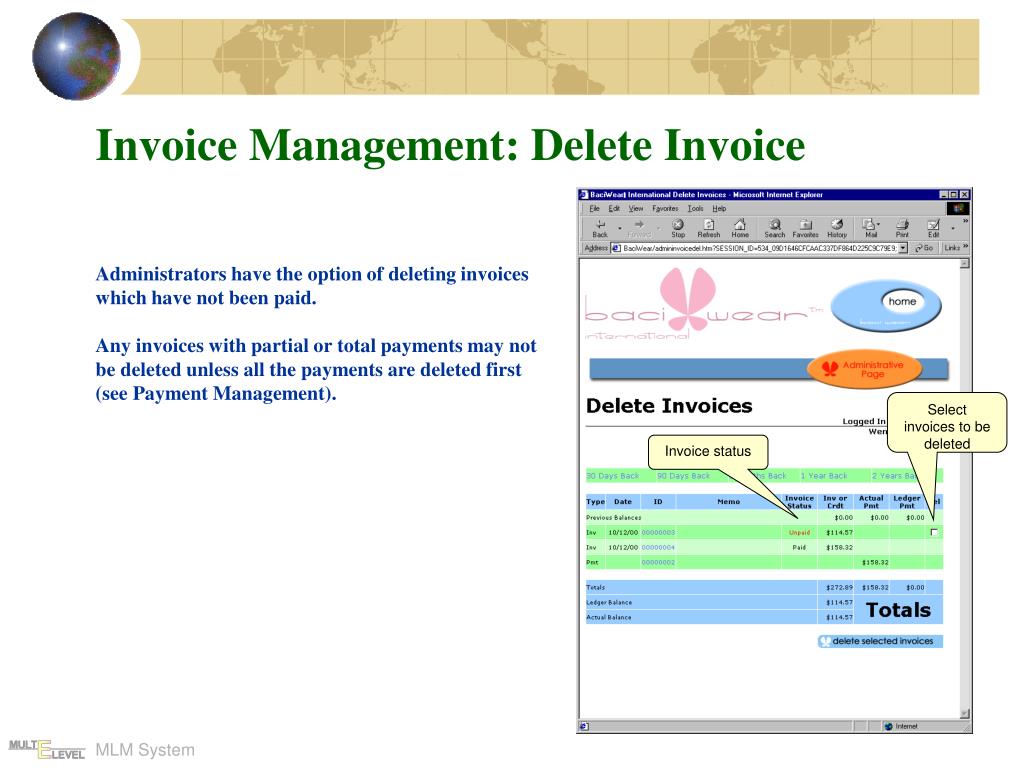Screen dimensions: 1024x768
Task: Open the Favorites menu in menu bar
Action: [x=665, y=209]
